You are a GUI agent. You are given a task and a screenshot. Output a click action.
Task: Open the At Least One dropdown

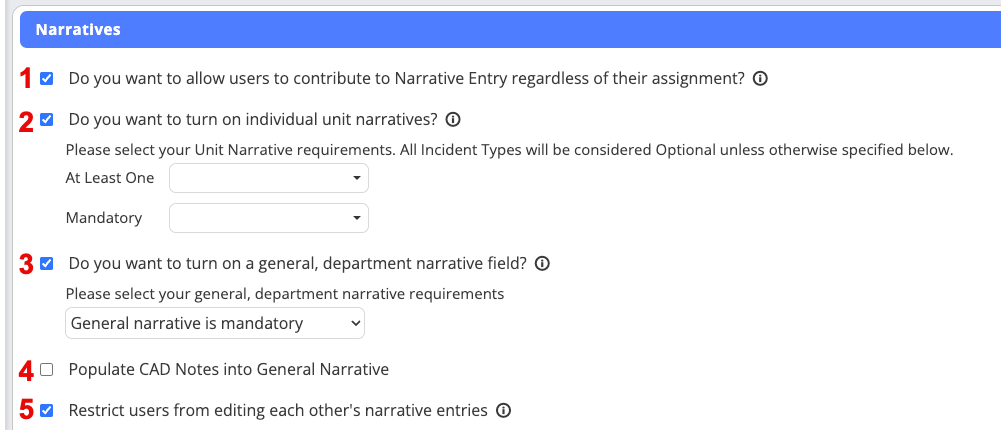pos(269,178)
